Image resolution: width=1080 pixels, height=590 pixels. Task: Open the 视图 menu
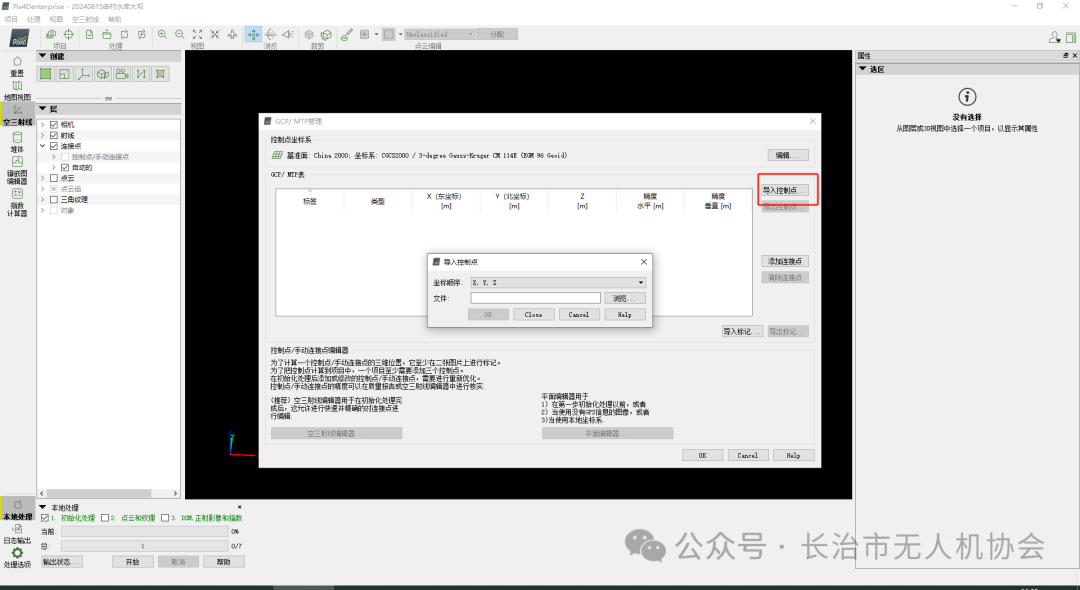coord(56,19)
